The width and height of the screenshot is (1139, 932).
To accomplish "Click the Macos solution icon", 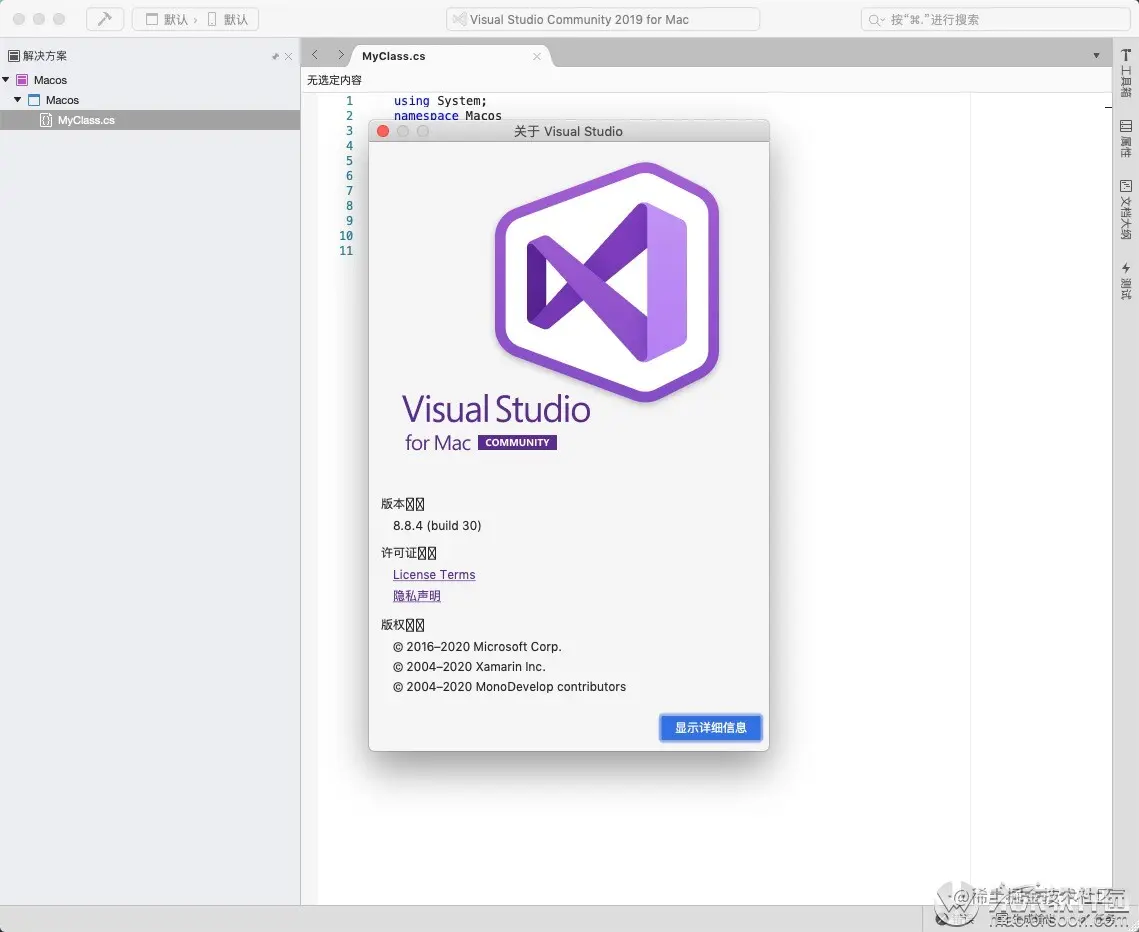I will (x=22, y=80).
